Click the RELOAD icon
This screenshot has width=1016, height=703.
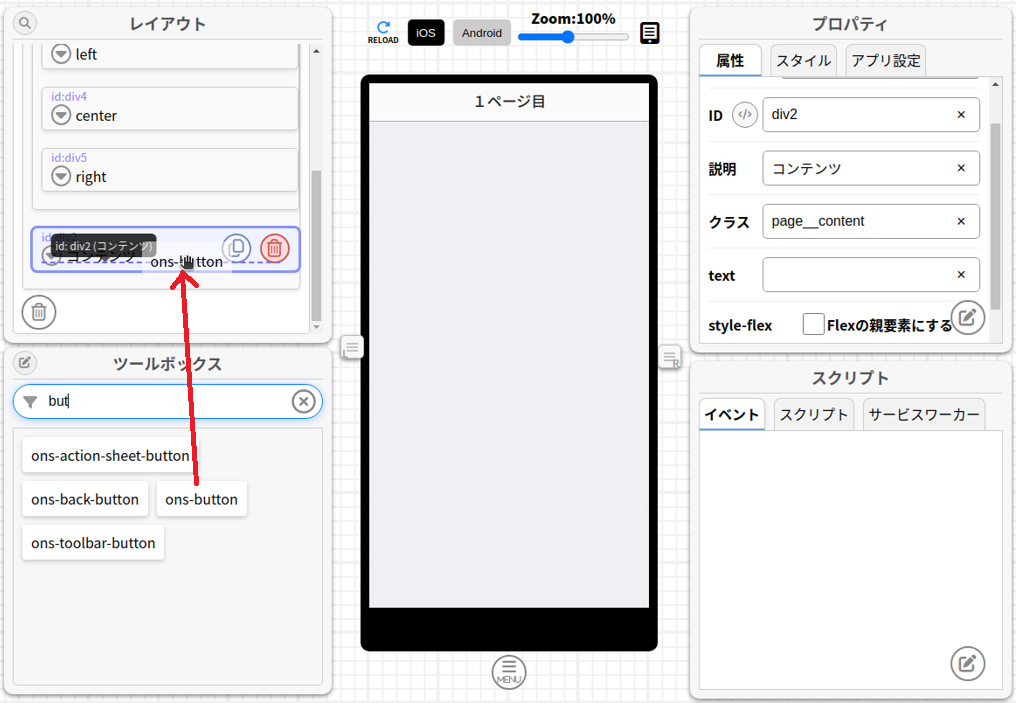point(383,32)
